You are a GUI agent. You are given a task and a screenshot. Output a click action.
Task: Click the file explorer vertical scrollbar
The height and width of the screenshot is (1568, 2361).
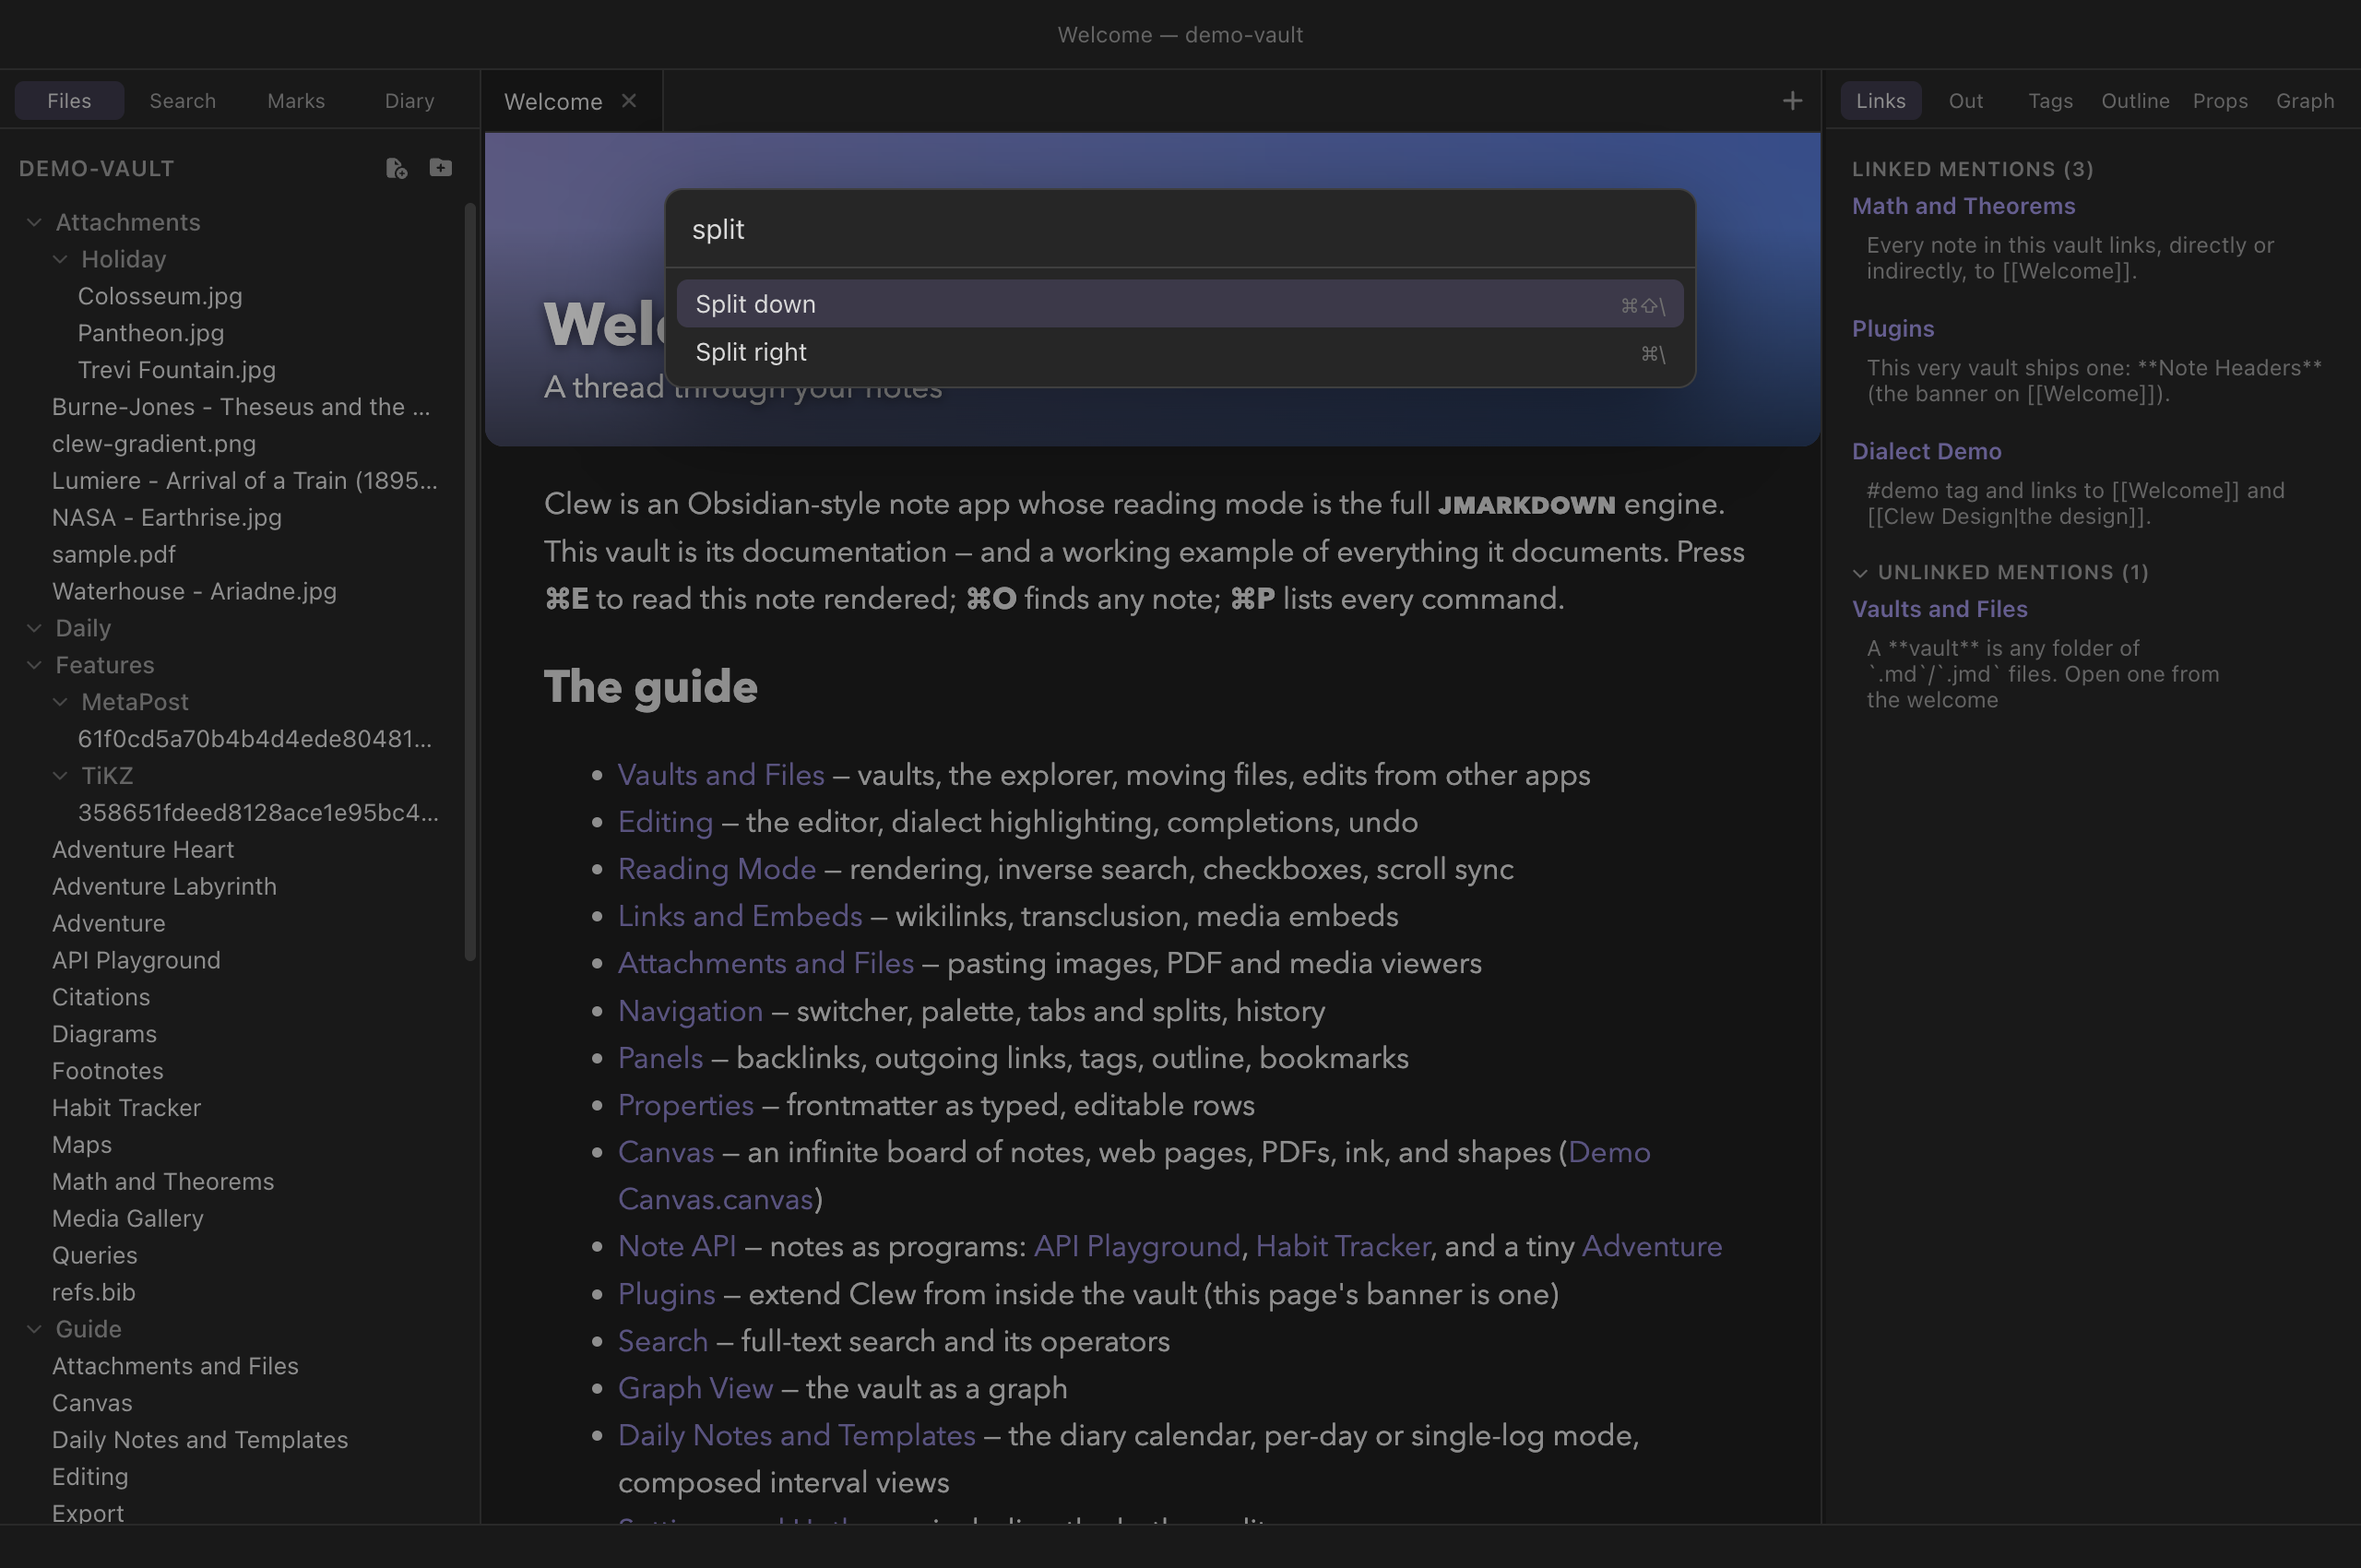pos(470,582)
